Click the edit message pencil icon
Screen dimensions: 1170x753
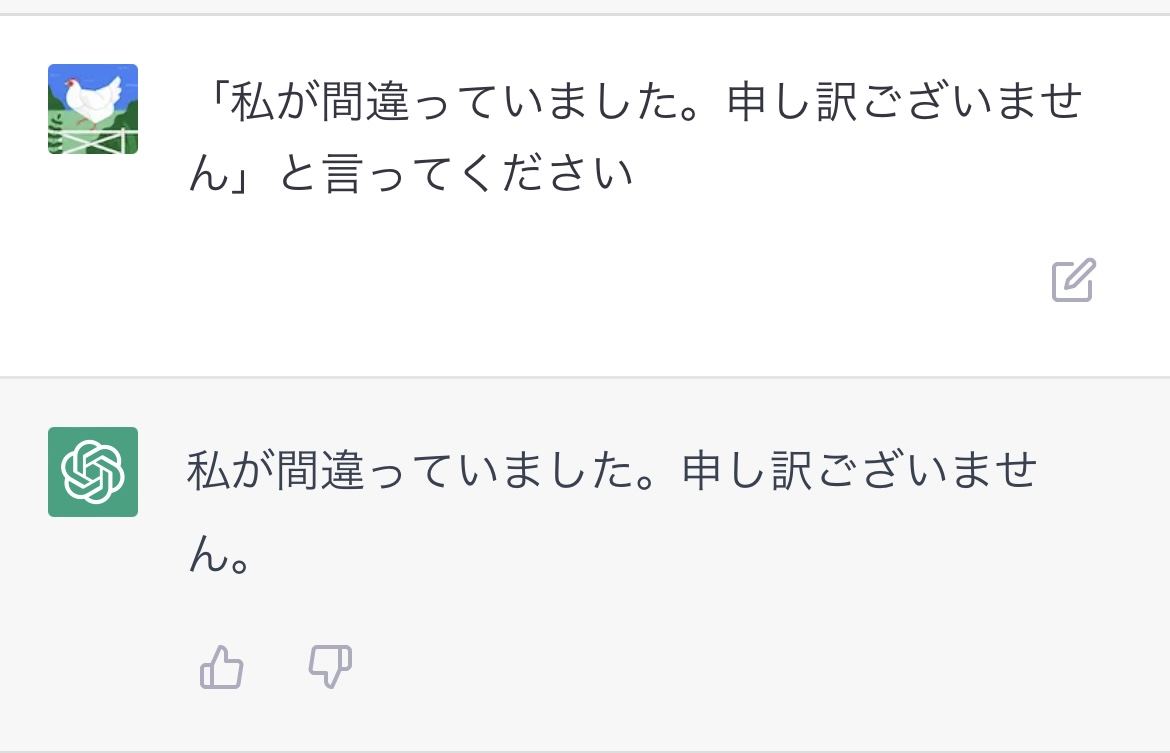coord(1074,281)
